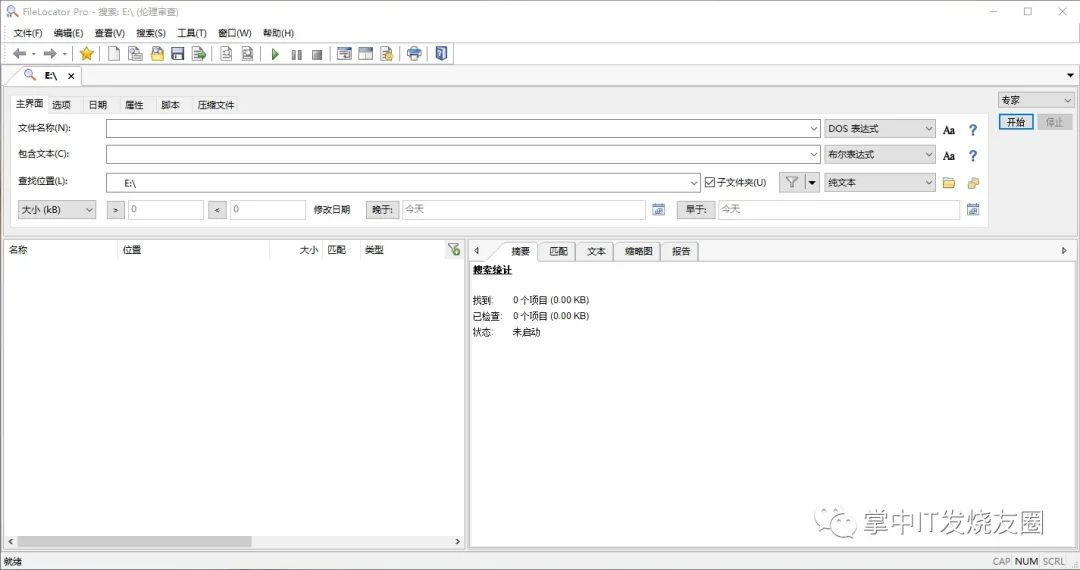Image resolution: width=1080 pixels, height=570 pixels.
Task: Click the 停止 button
Action: 1055,122
